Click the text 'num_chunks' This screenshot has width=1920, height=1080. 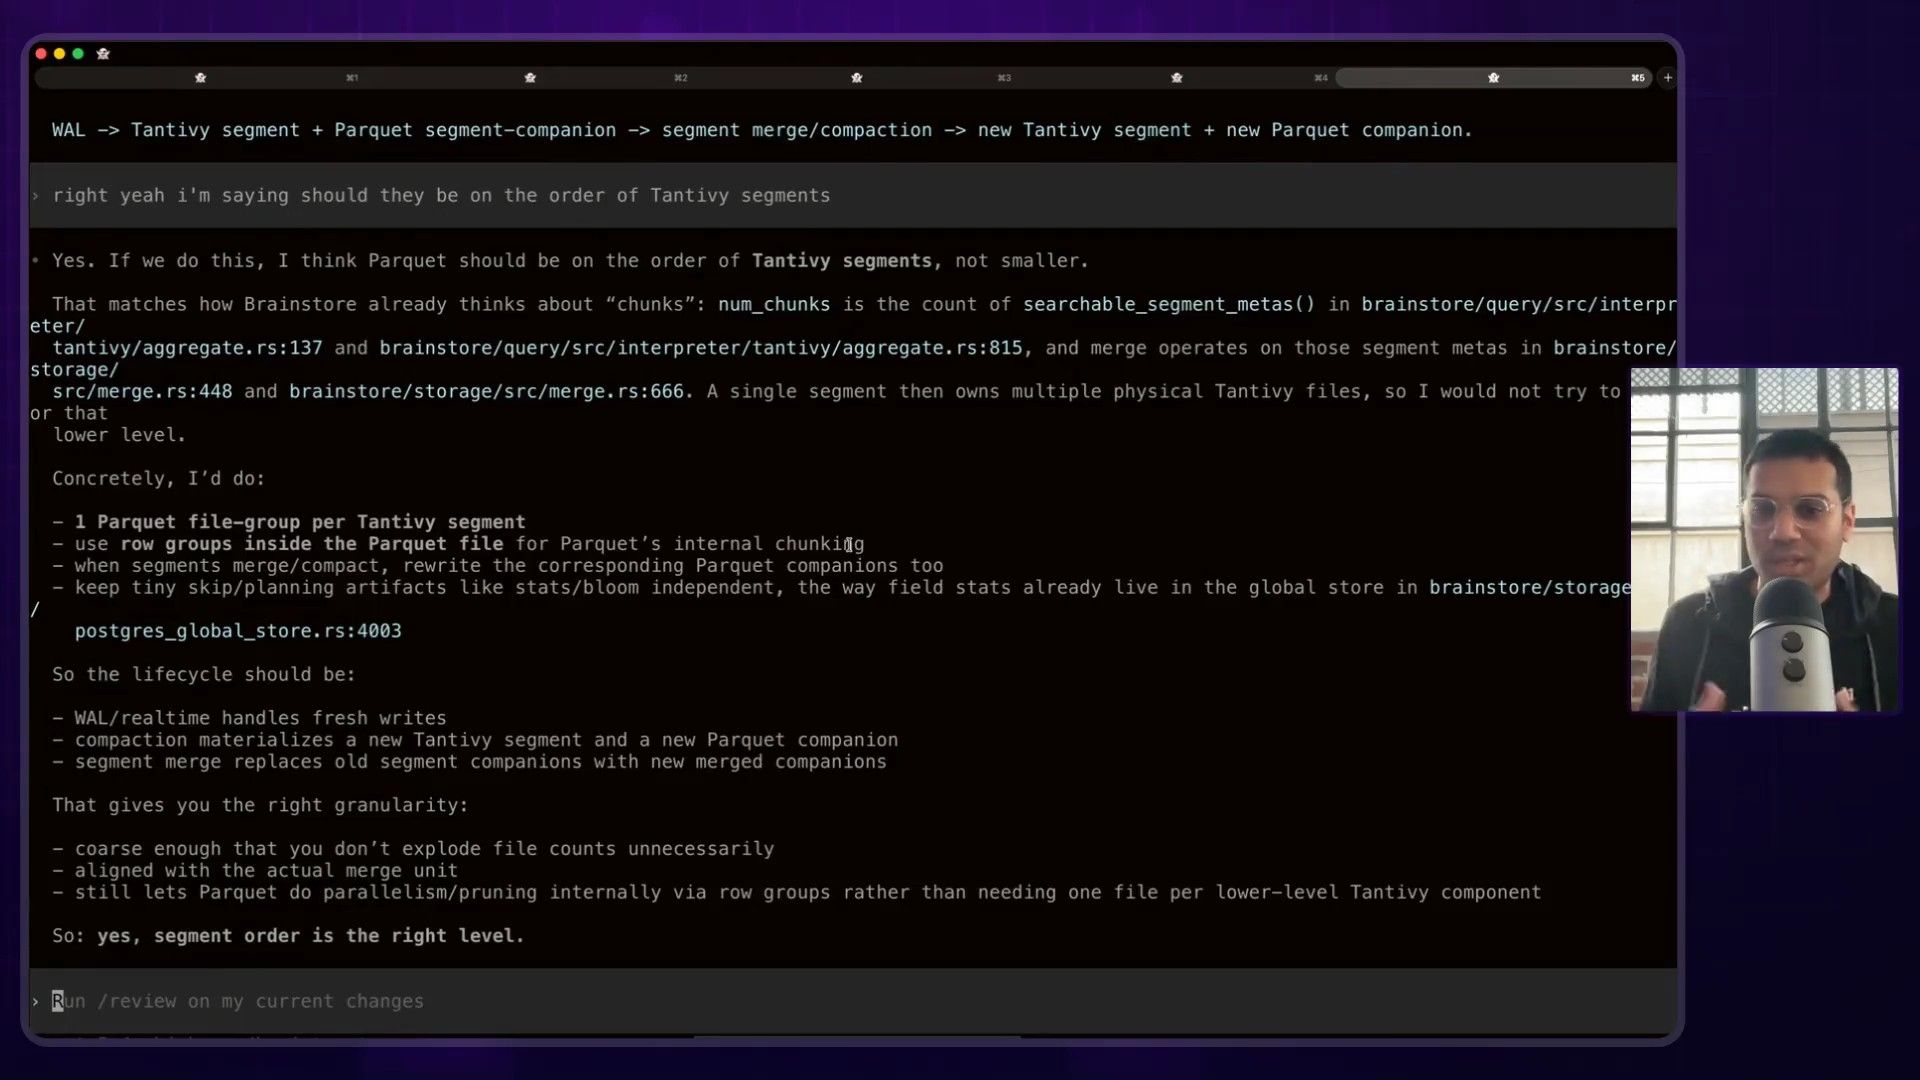pos(774,304)
